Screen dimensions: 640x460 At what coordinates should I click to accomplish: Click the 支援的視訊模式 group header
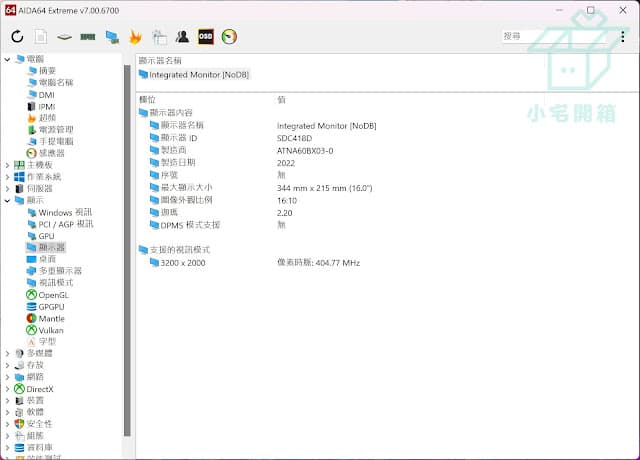174,250
